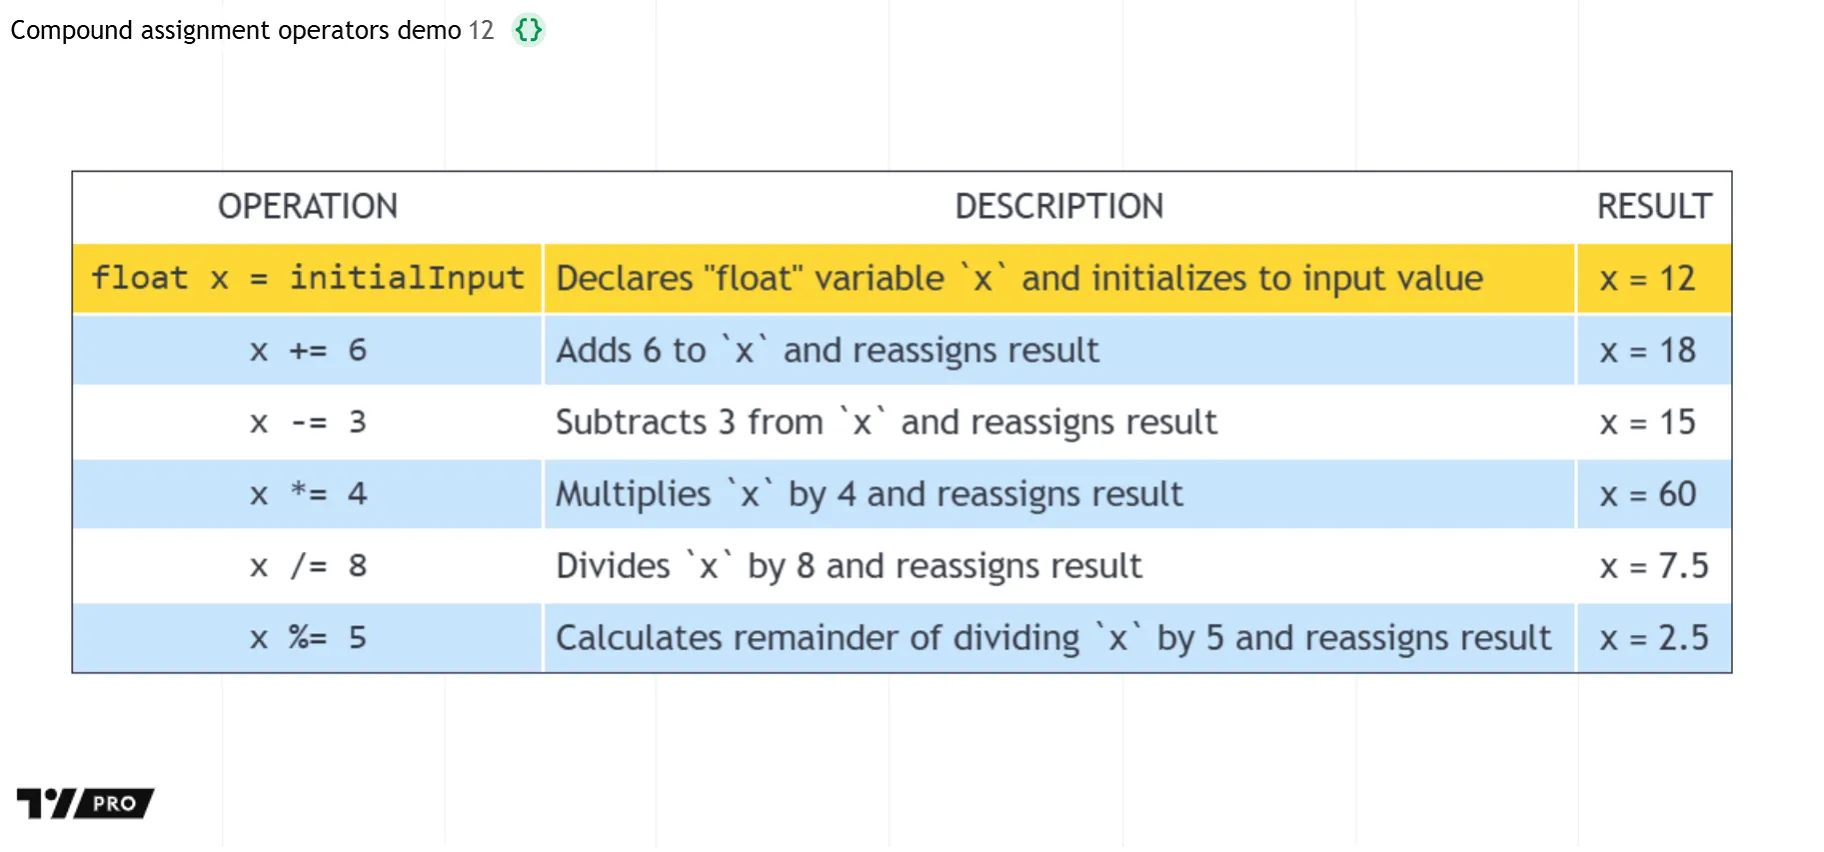
Task: Click the 'x = 12' result cell
Action: coord(1647,278)
